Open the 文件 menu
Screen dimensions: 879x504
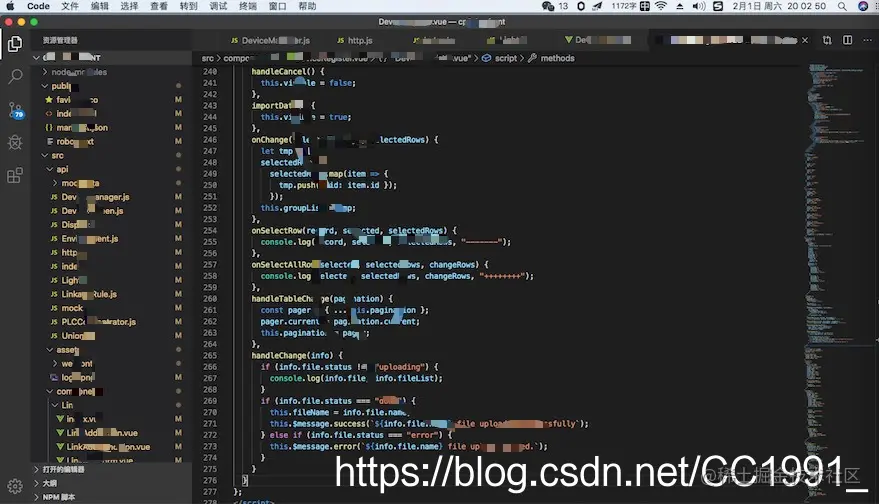[x=70, y=6]
